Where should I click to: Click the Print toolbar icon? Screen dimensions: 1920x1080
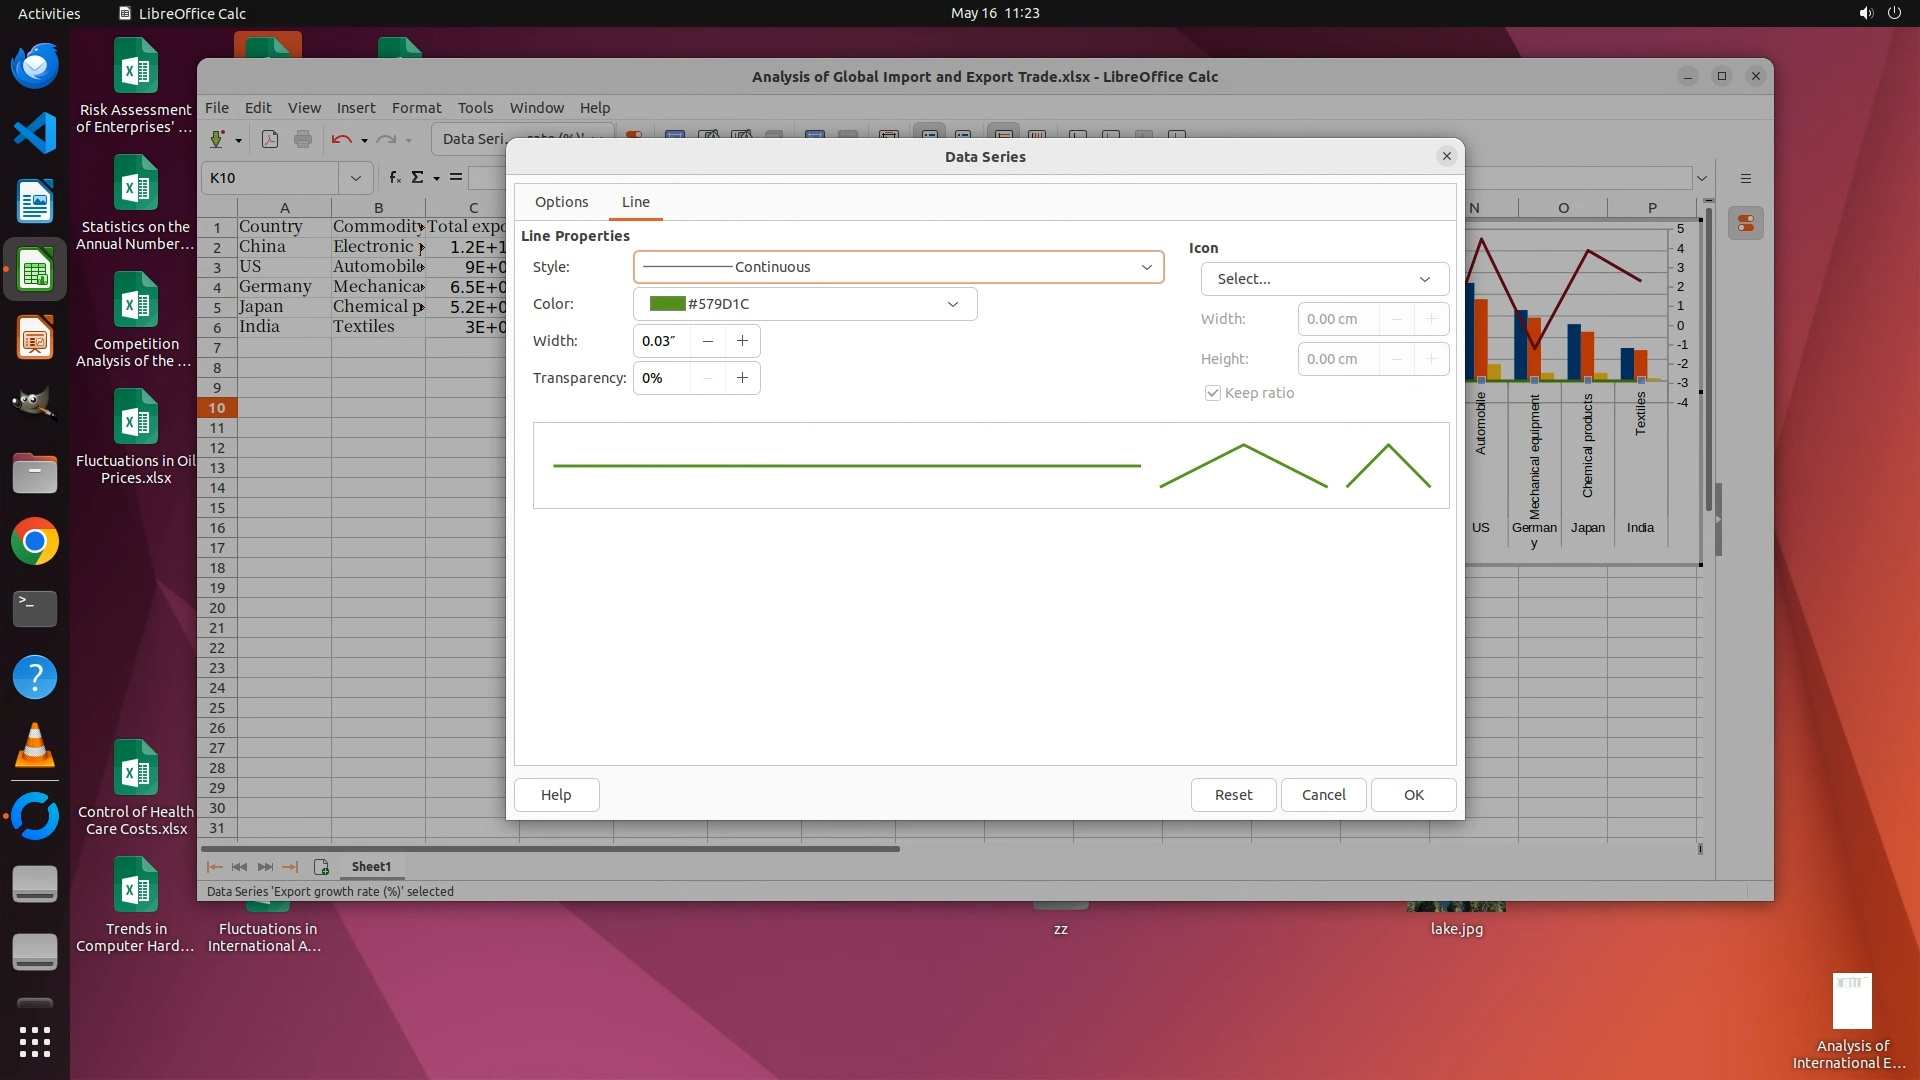click(x=303, y=139)
